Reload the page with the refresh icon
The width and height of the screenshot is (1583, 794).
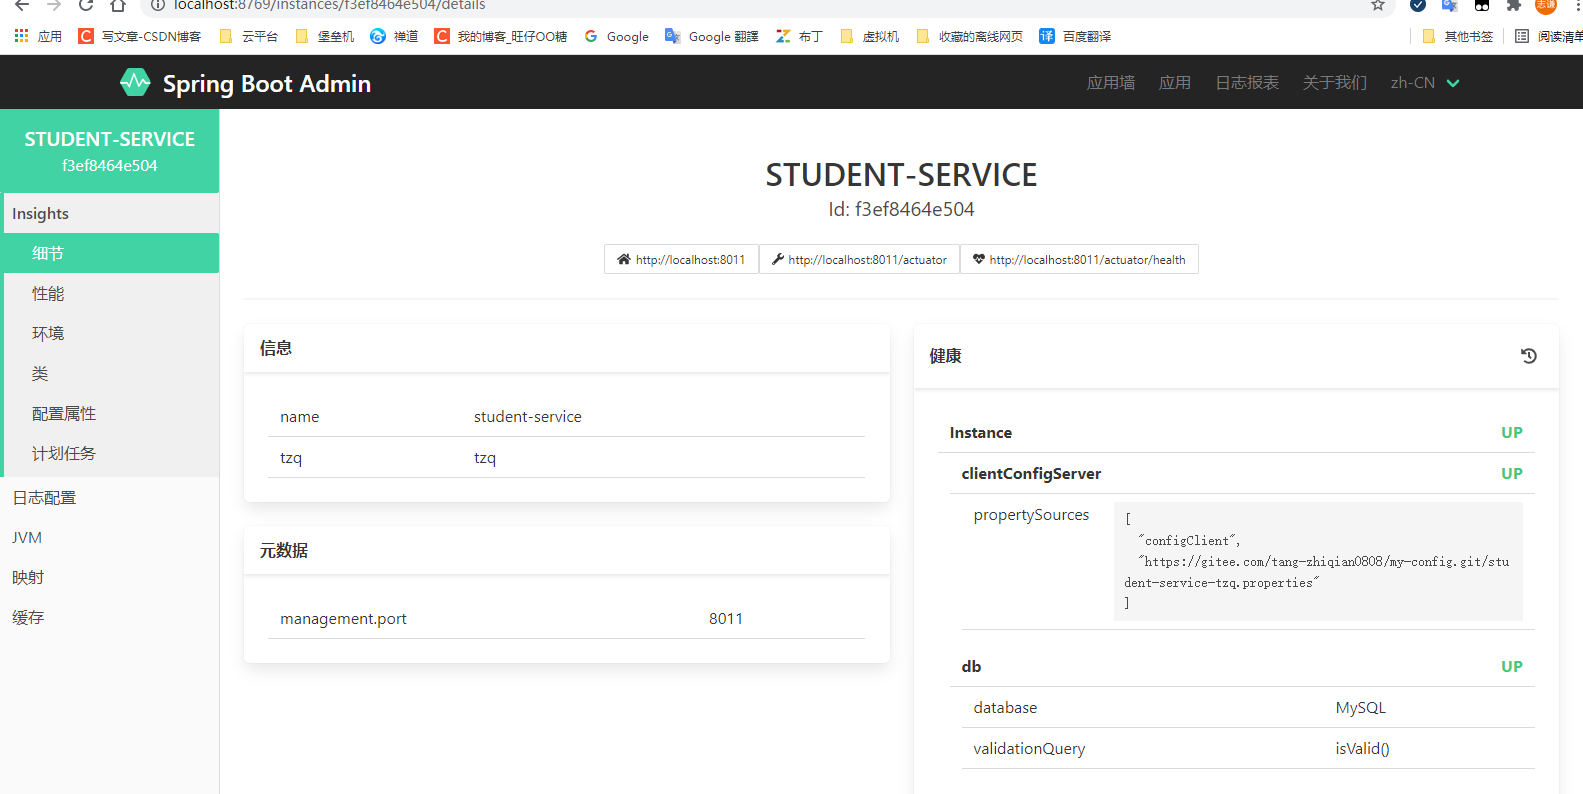pos(86,5)
